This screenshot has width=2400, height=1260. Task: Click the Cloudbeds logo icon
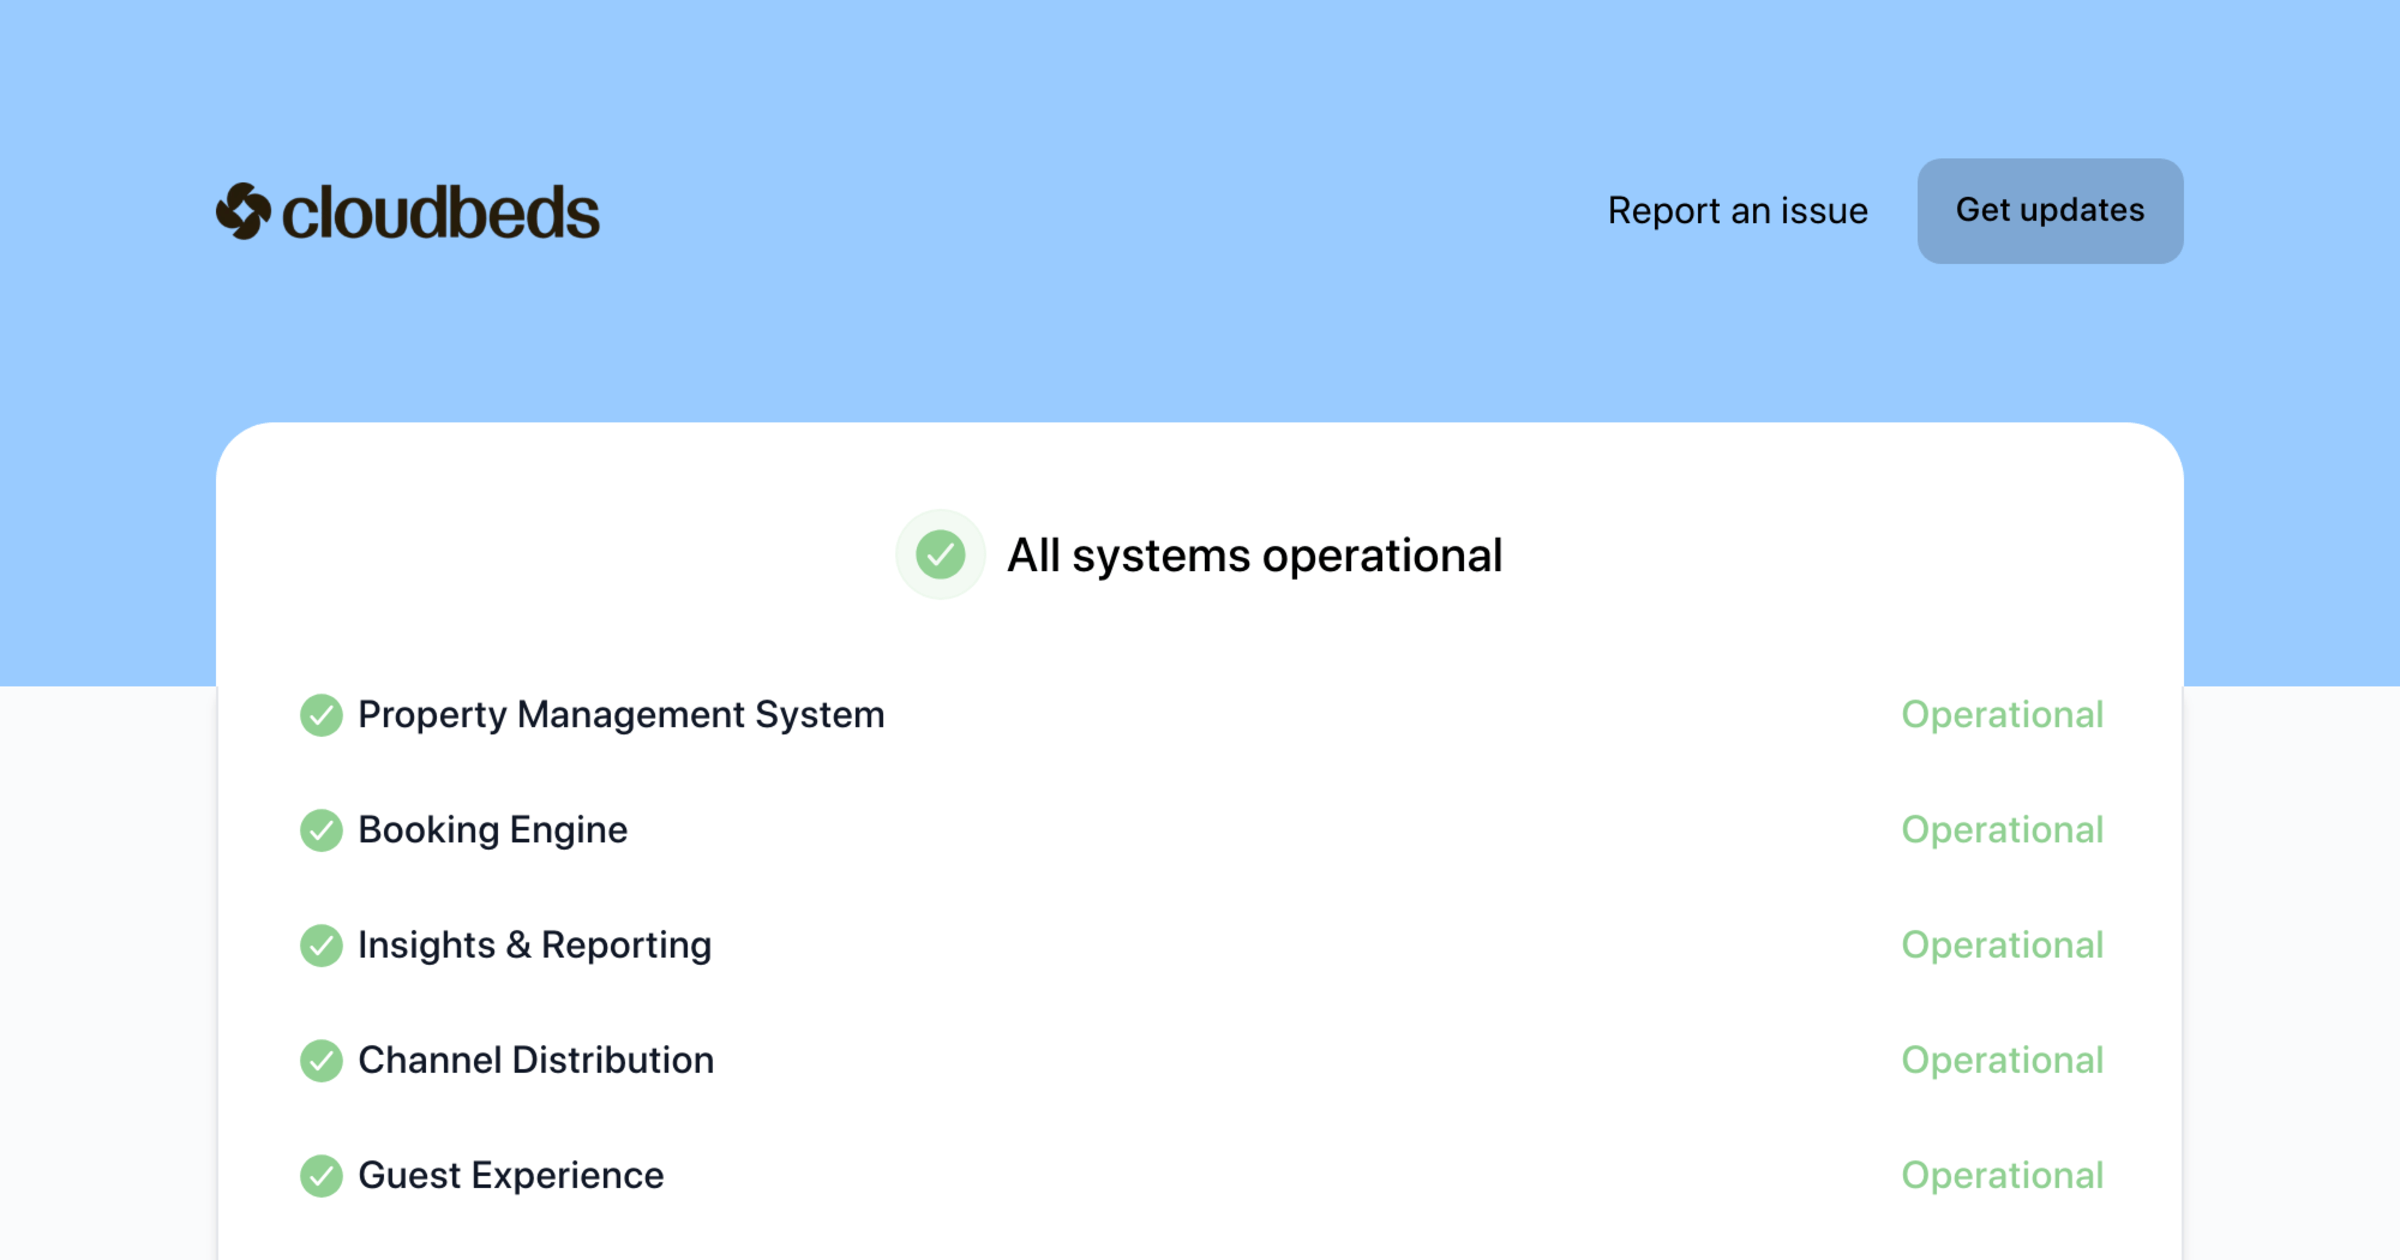[x=243, y=210]
